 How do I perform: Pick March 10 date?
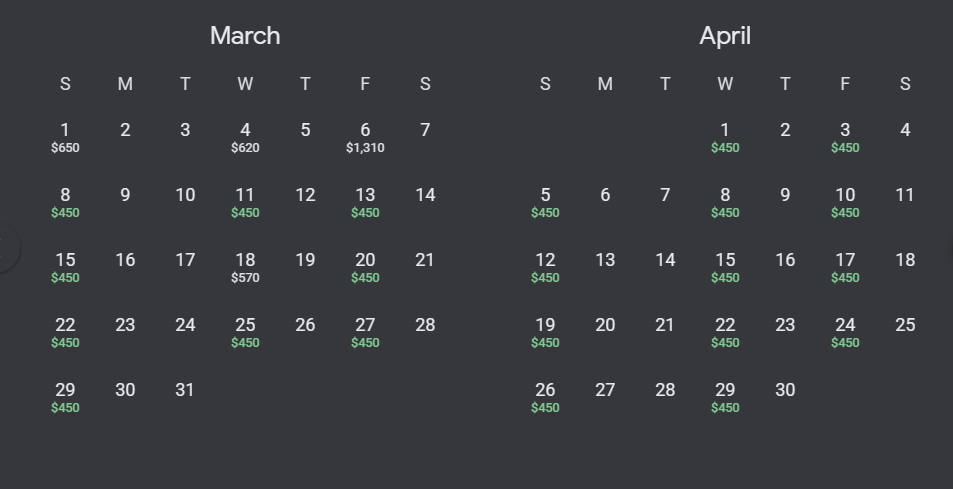[185, 195]
